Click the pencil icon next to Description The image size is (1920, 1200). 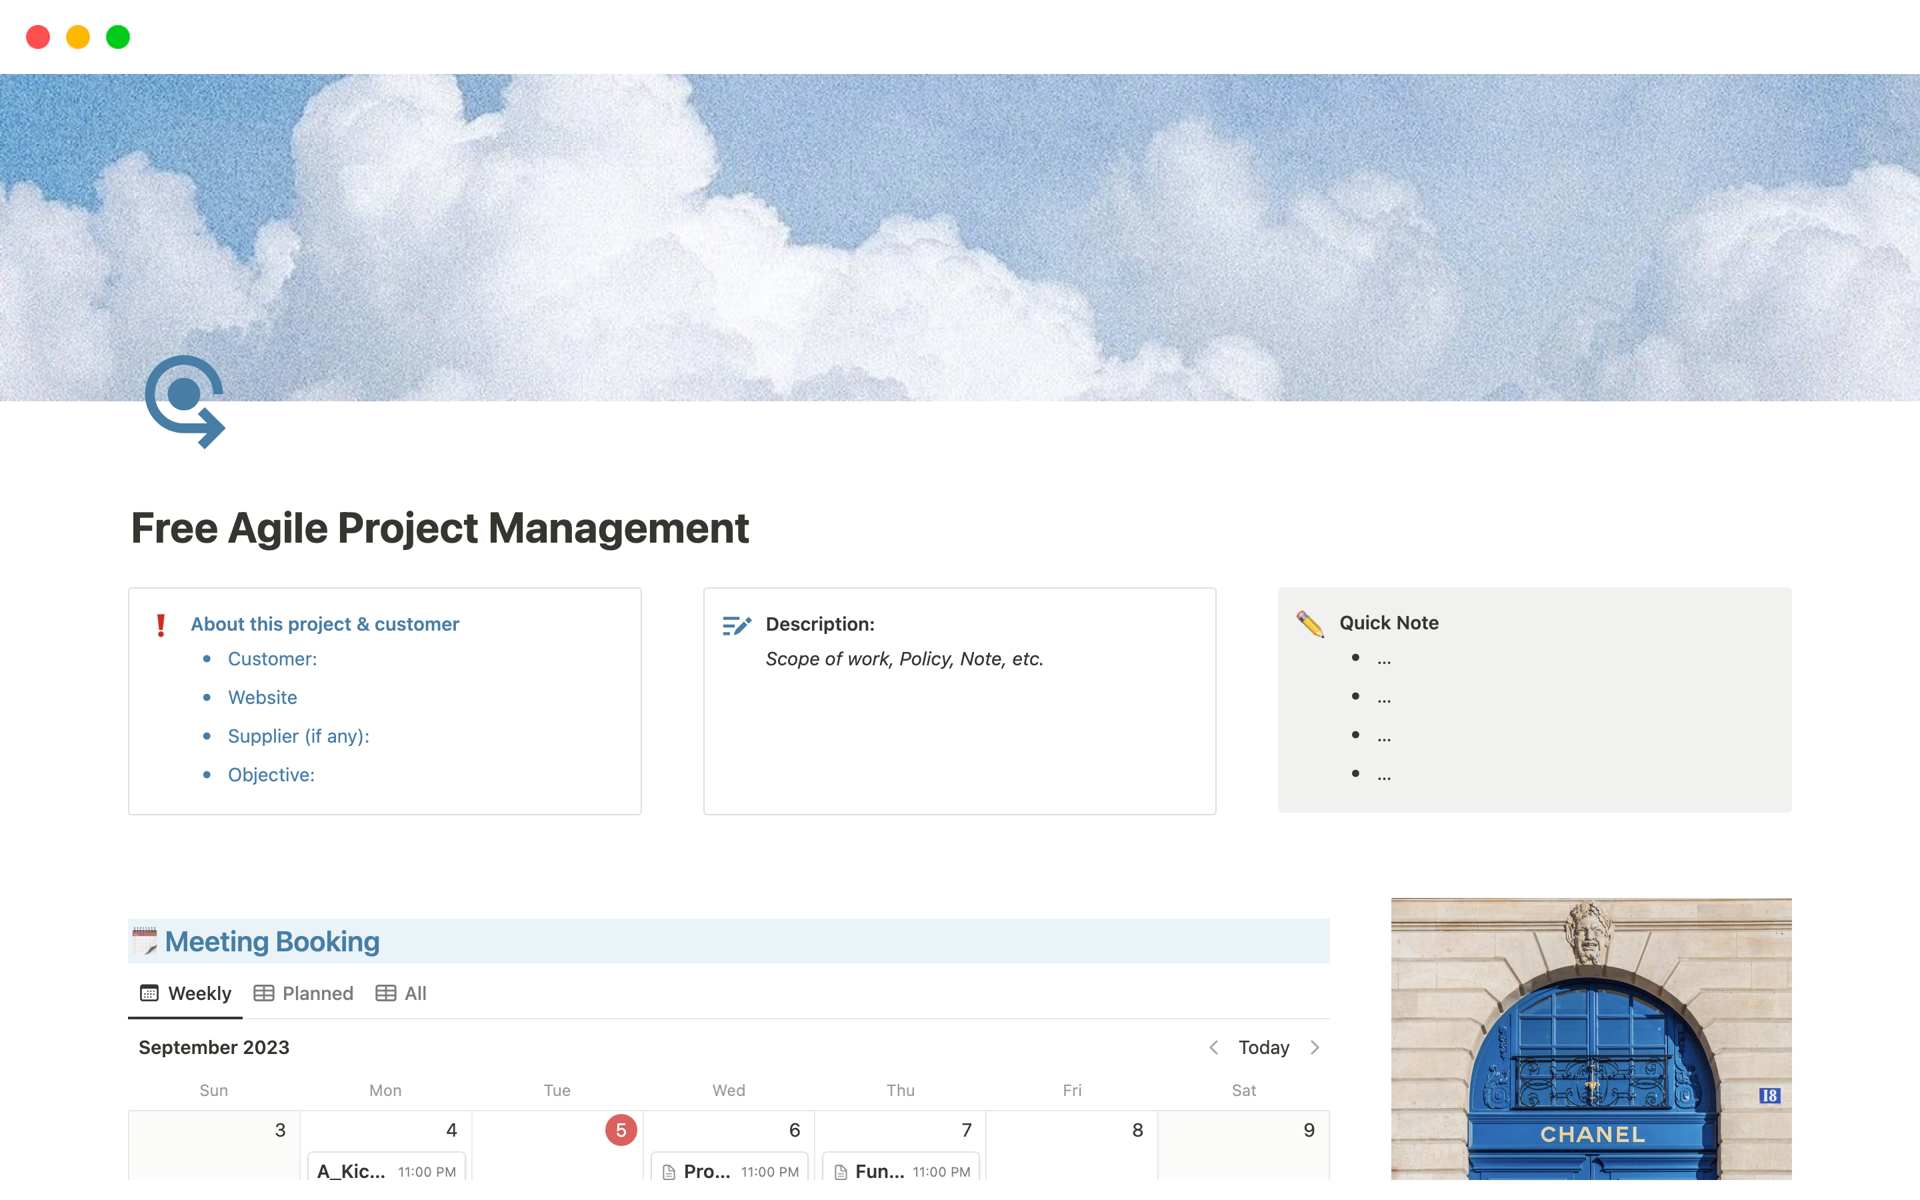(x=737, y=625)
